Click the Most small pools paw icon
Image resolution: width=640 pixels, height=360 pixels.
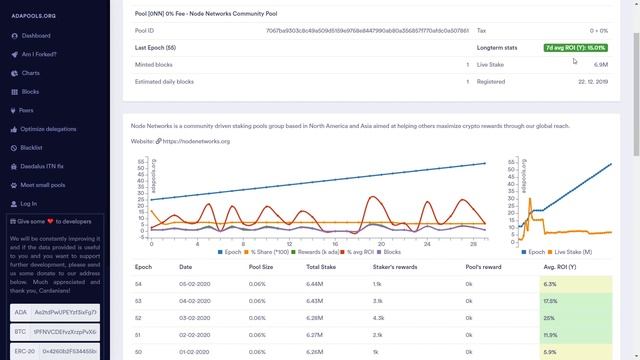pos(14,185)
